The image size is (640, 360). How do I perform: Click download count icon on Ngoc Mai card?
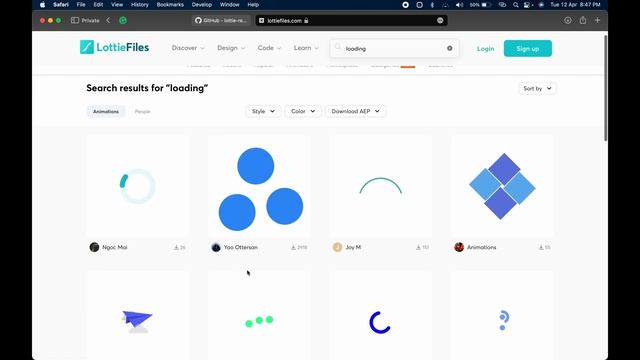[x=176, y=247]
